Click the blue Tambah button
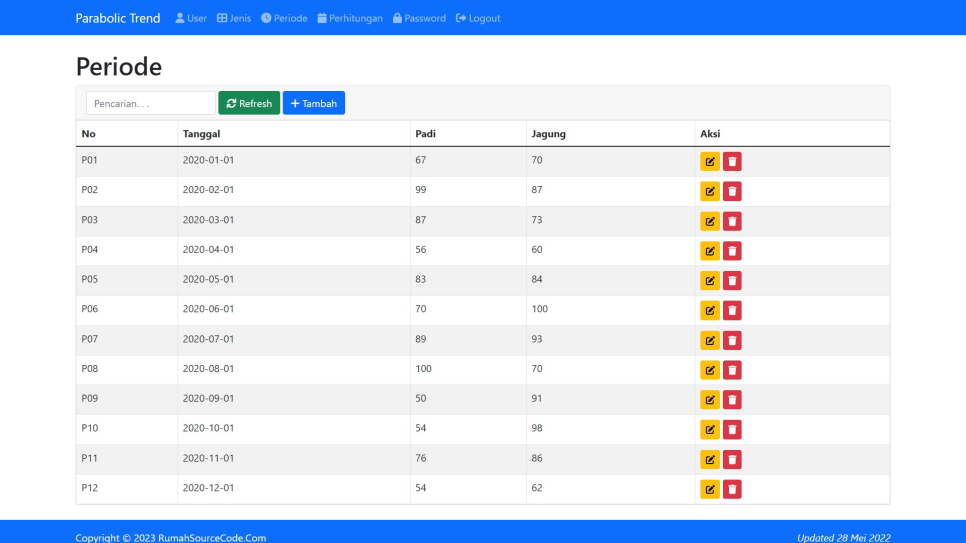Image resolution: width=966 pixels, height=543 pixels. click(314, 103)
